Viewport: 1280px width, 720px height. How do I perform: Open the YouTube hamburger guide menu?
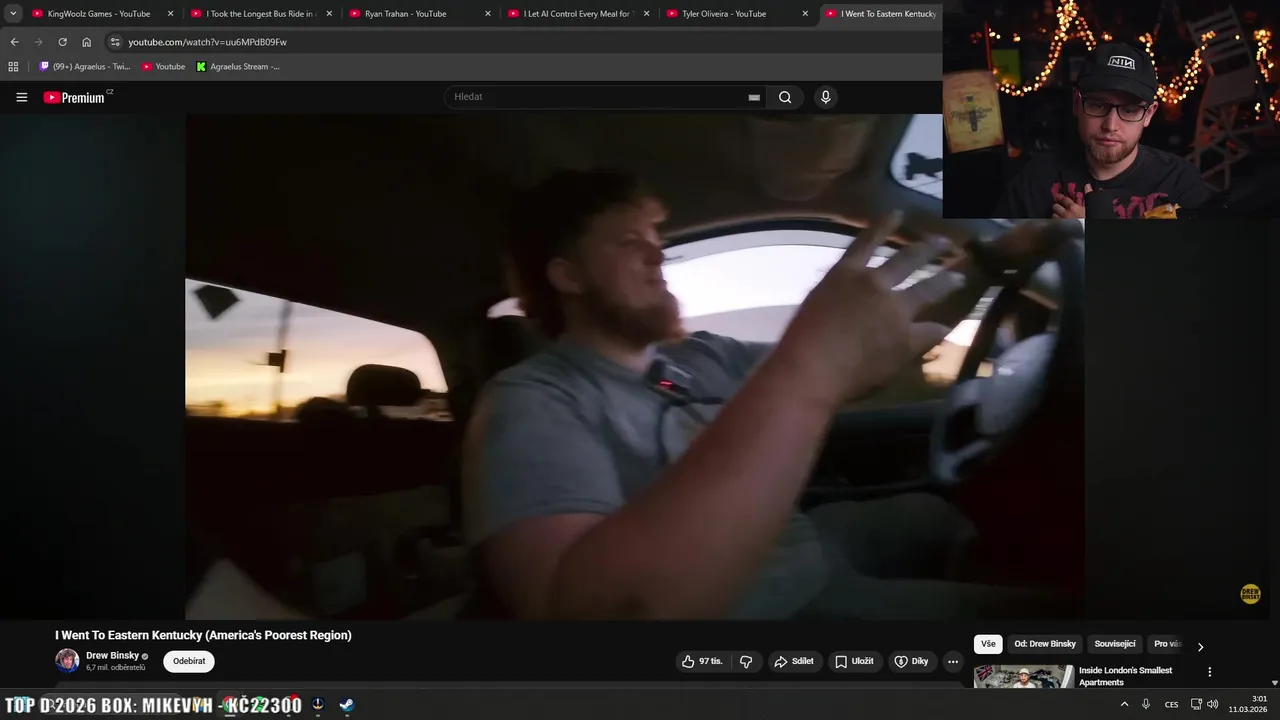(21, 97)
